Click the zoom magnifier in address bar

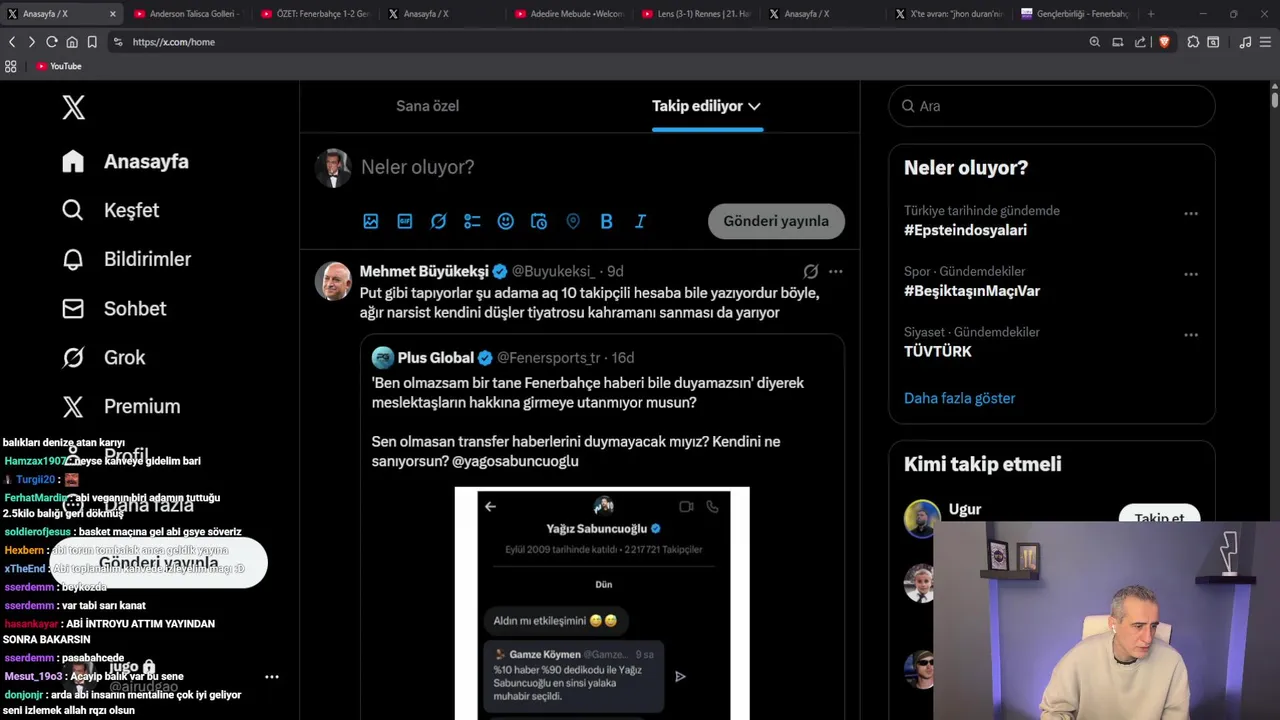click(x=1094, y=42)
